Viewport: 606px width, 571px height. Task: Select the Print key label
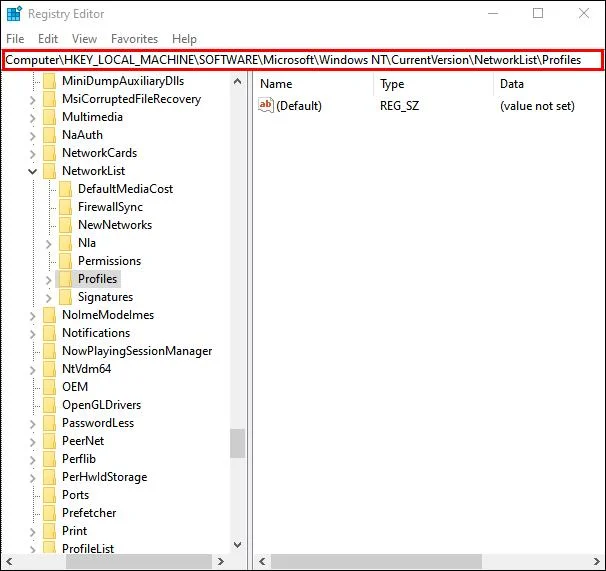(x=75, y=531)
